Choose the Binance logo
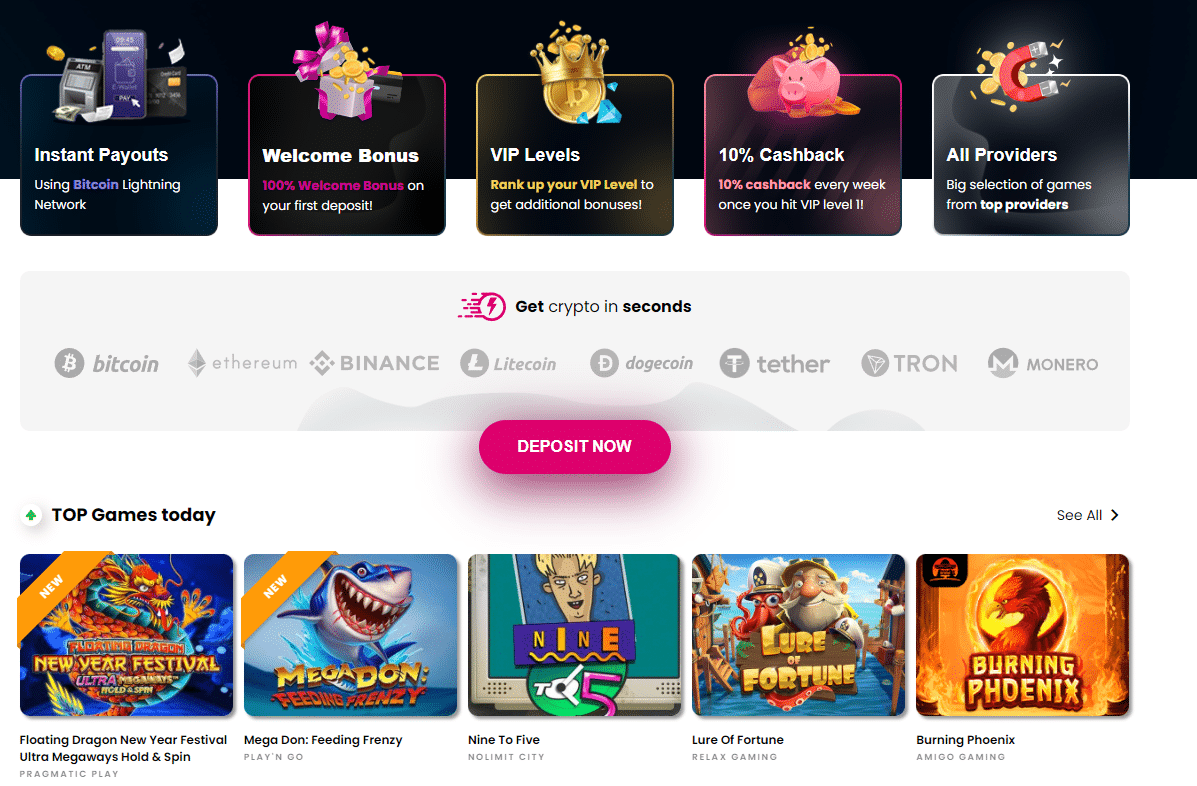Image resolution: width=1197 pixels, height=786 pixels. pyautogui.click(x=374, y=363)
